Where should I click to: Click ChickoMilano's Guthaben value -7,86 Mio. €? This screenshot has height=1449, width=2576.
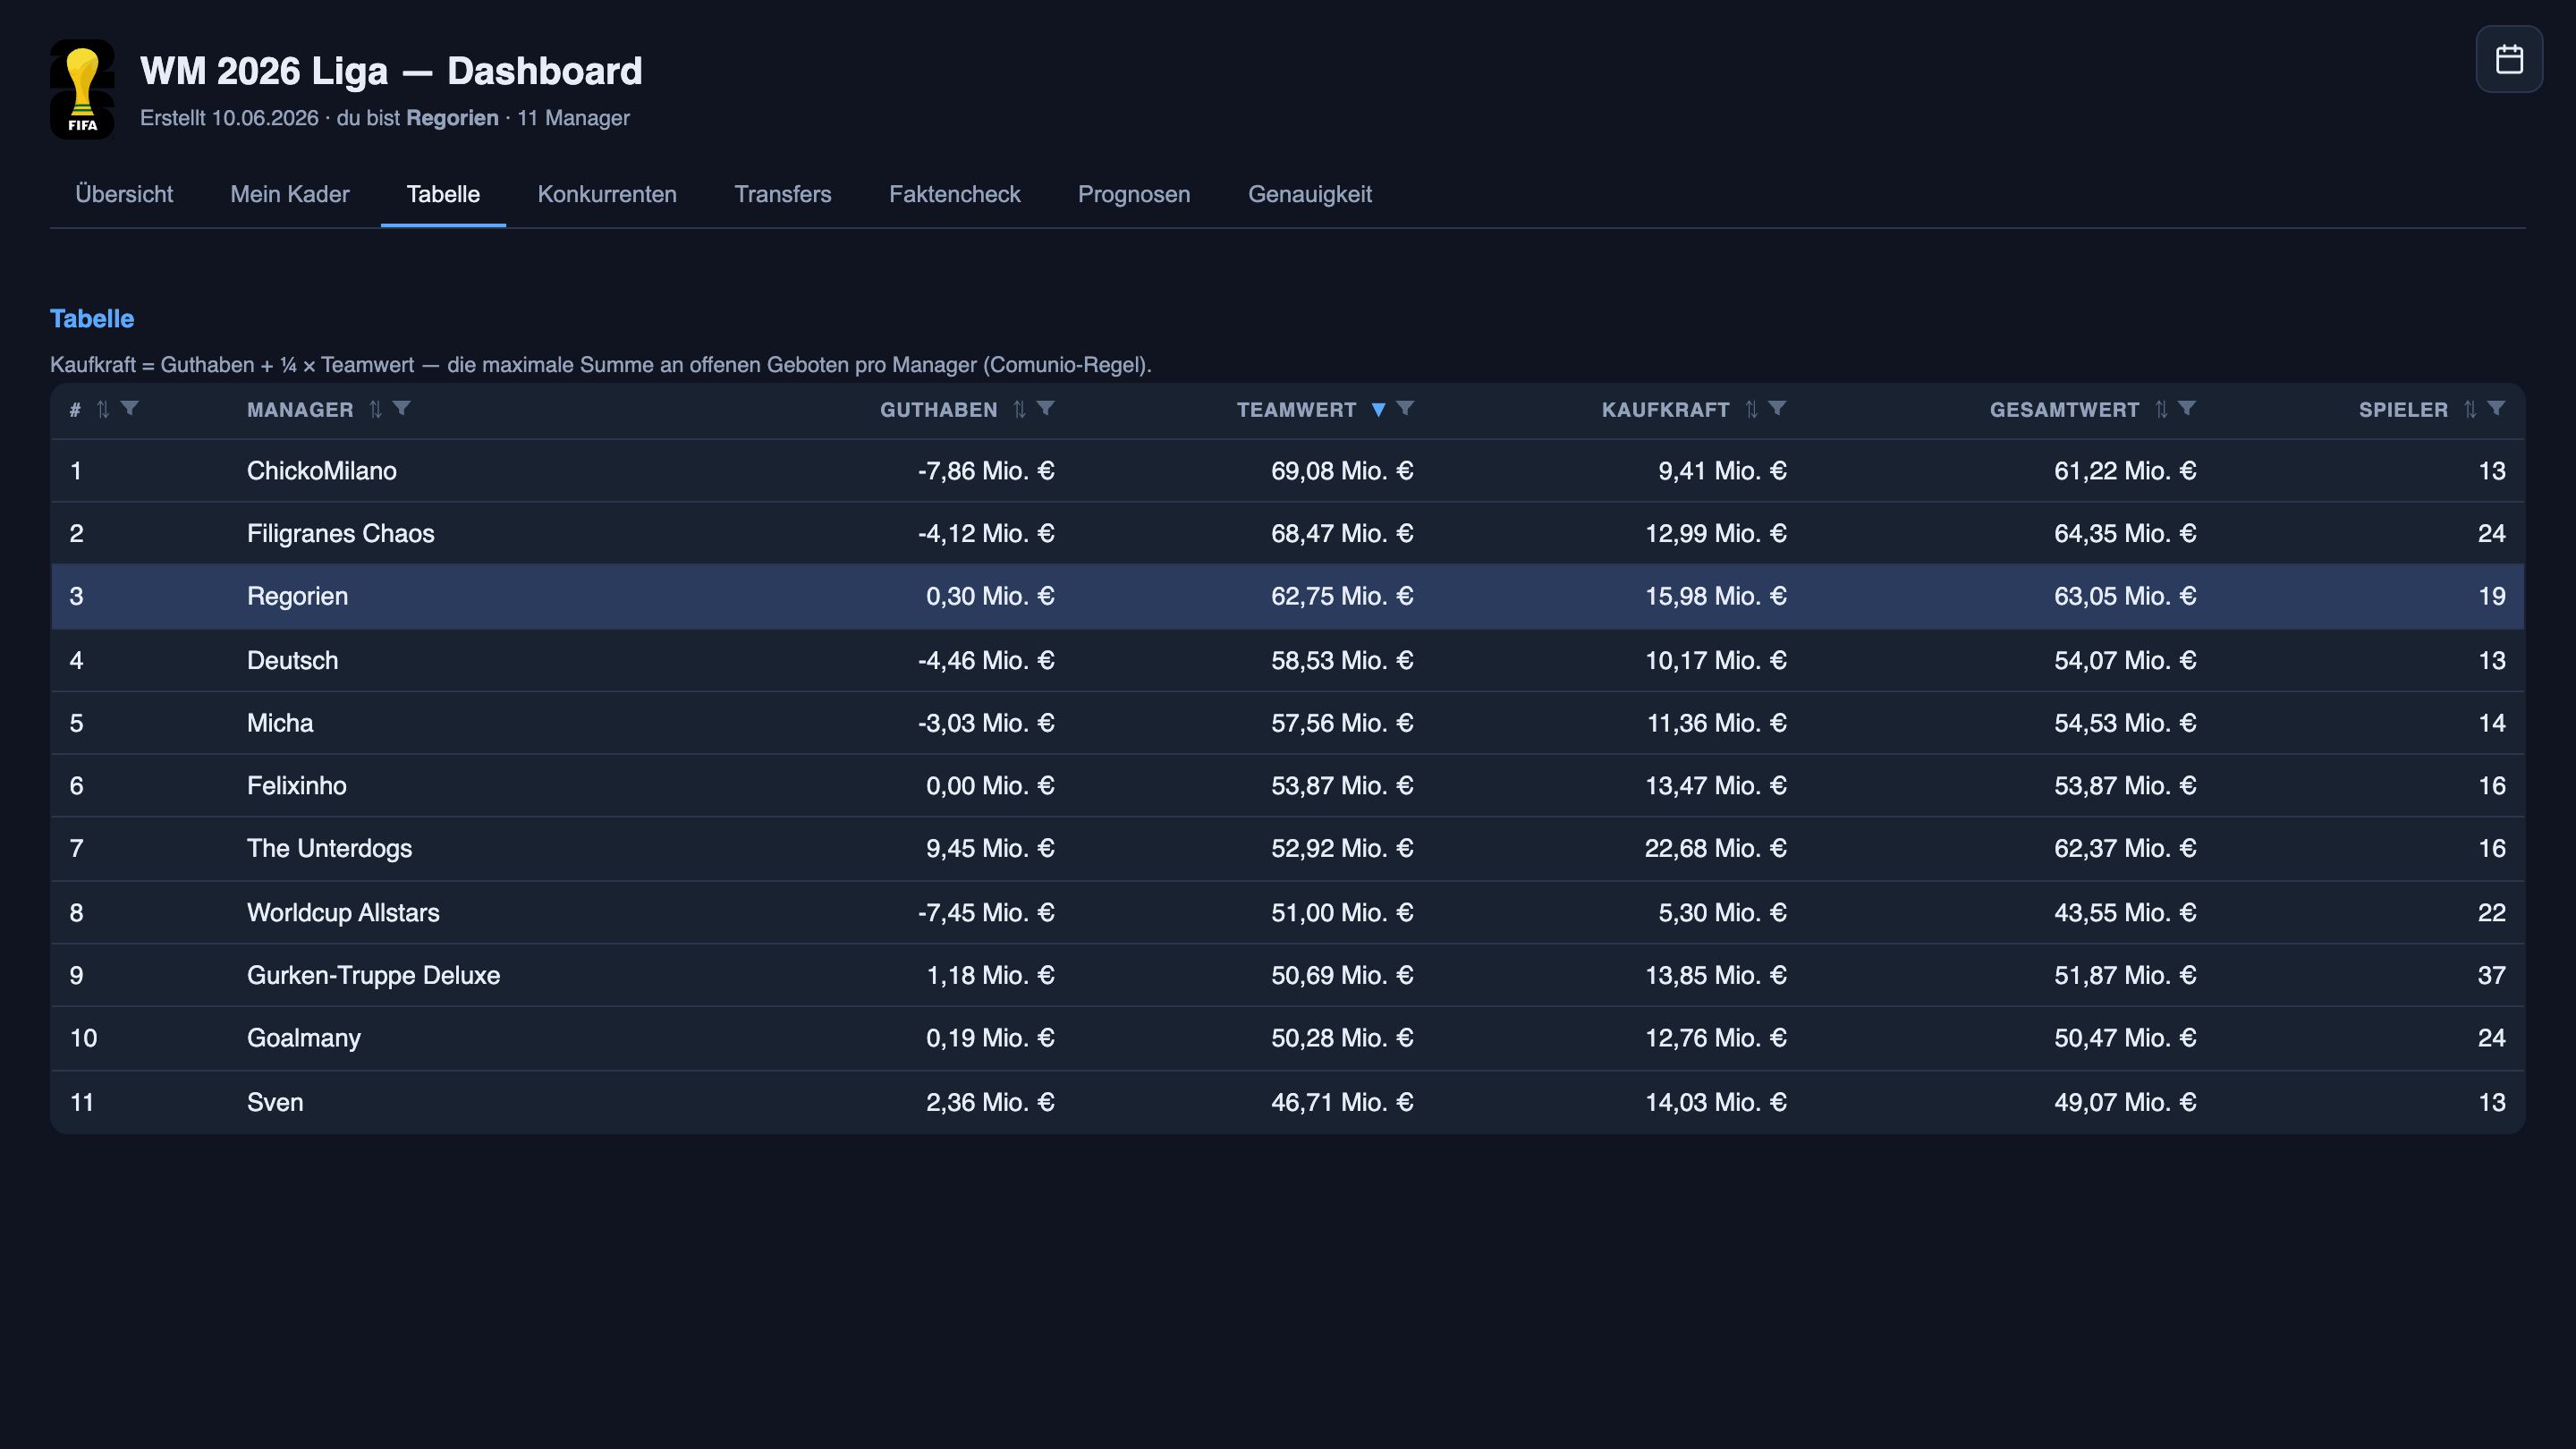(986, 471)
